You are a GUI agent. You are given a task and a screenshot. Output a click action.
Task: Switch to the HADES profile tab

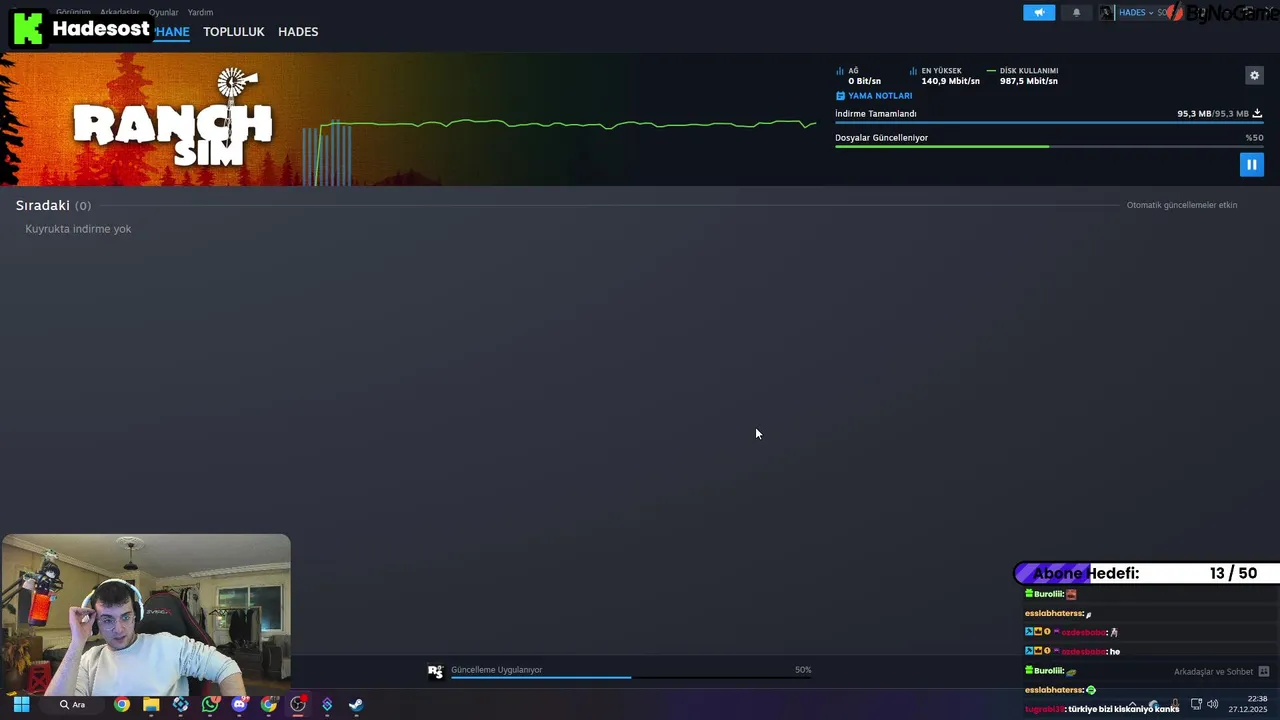tap(298, 32)
